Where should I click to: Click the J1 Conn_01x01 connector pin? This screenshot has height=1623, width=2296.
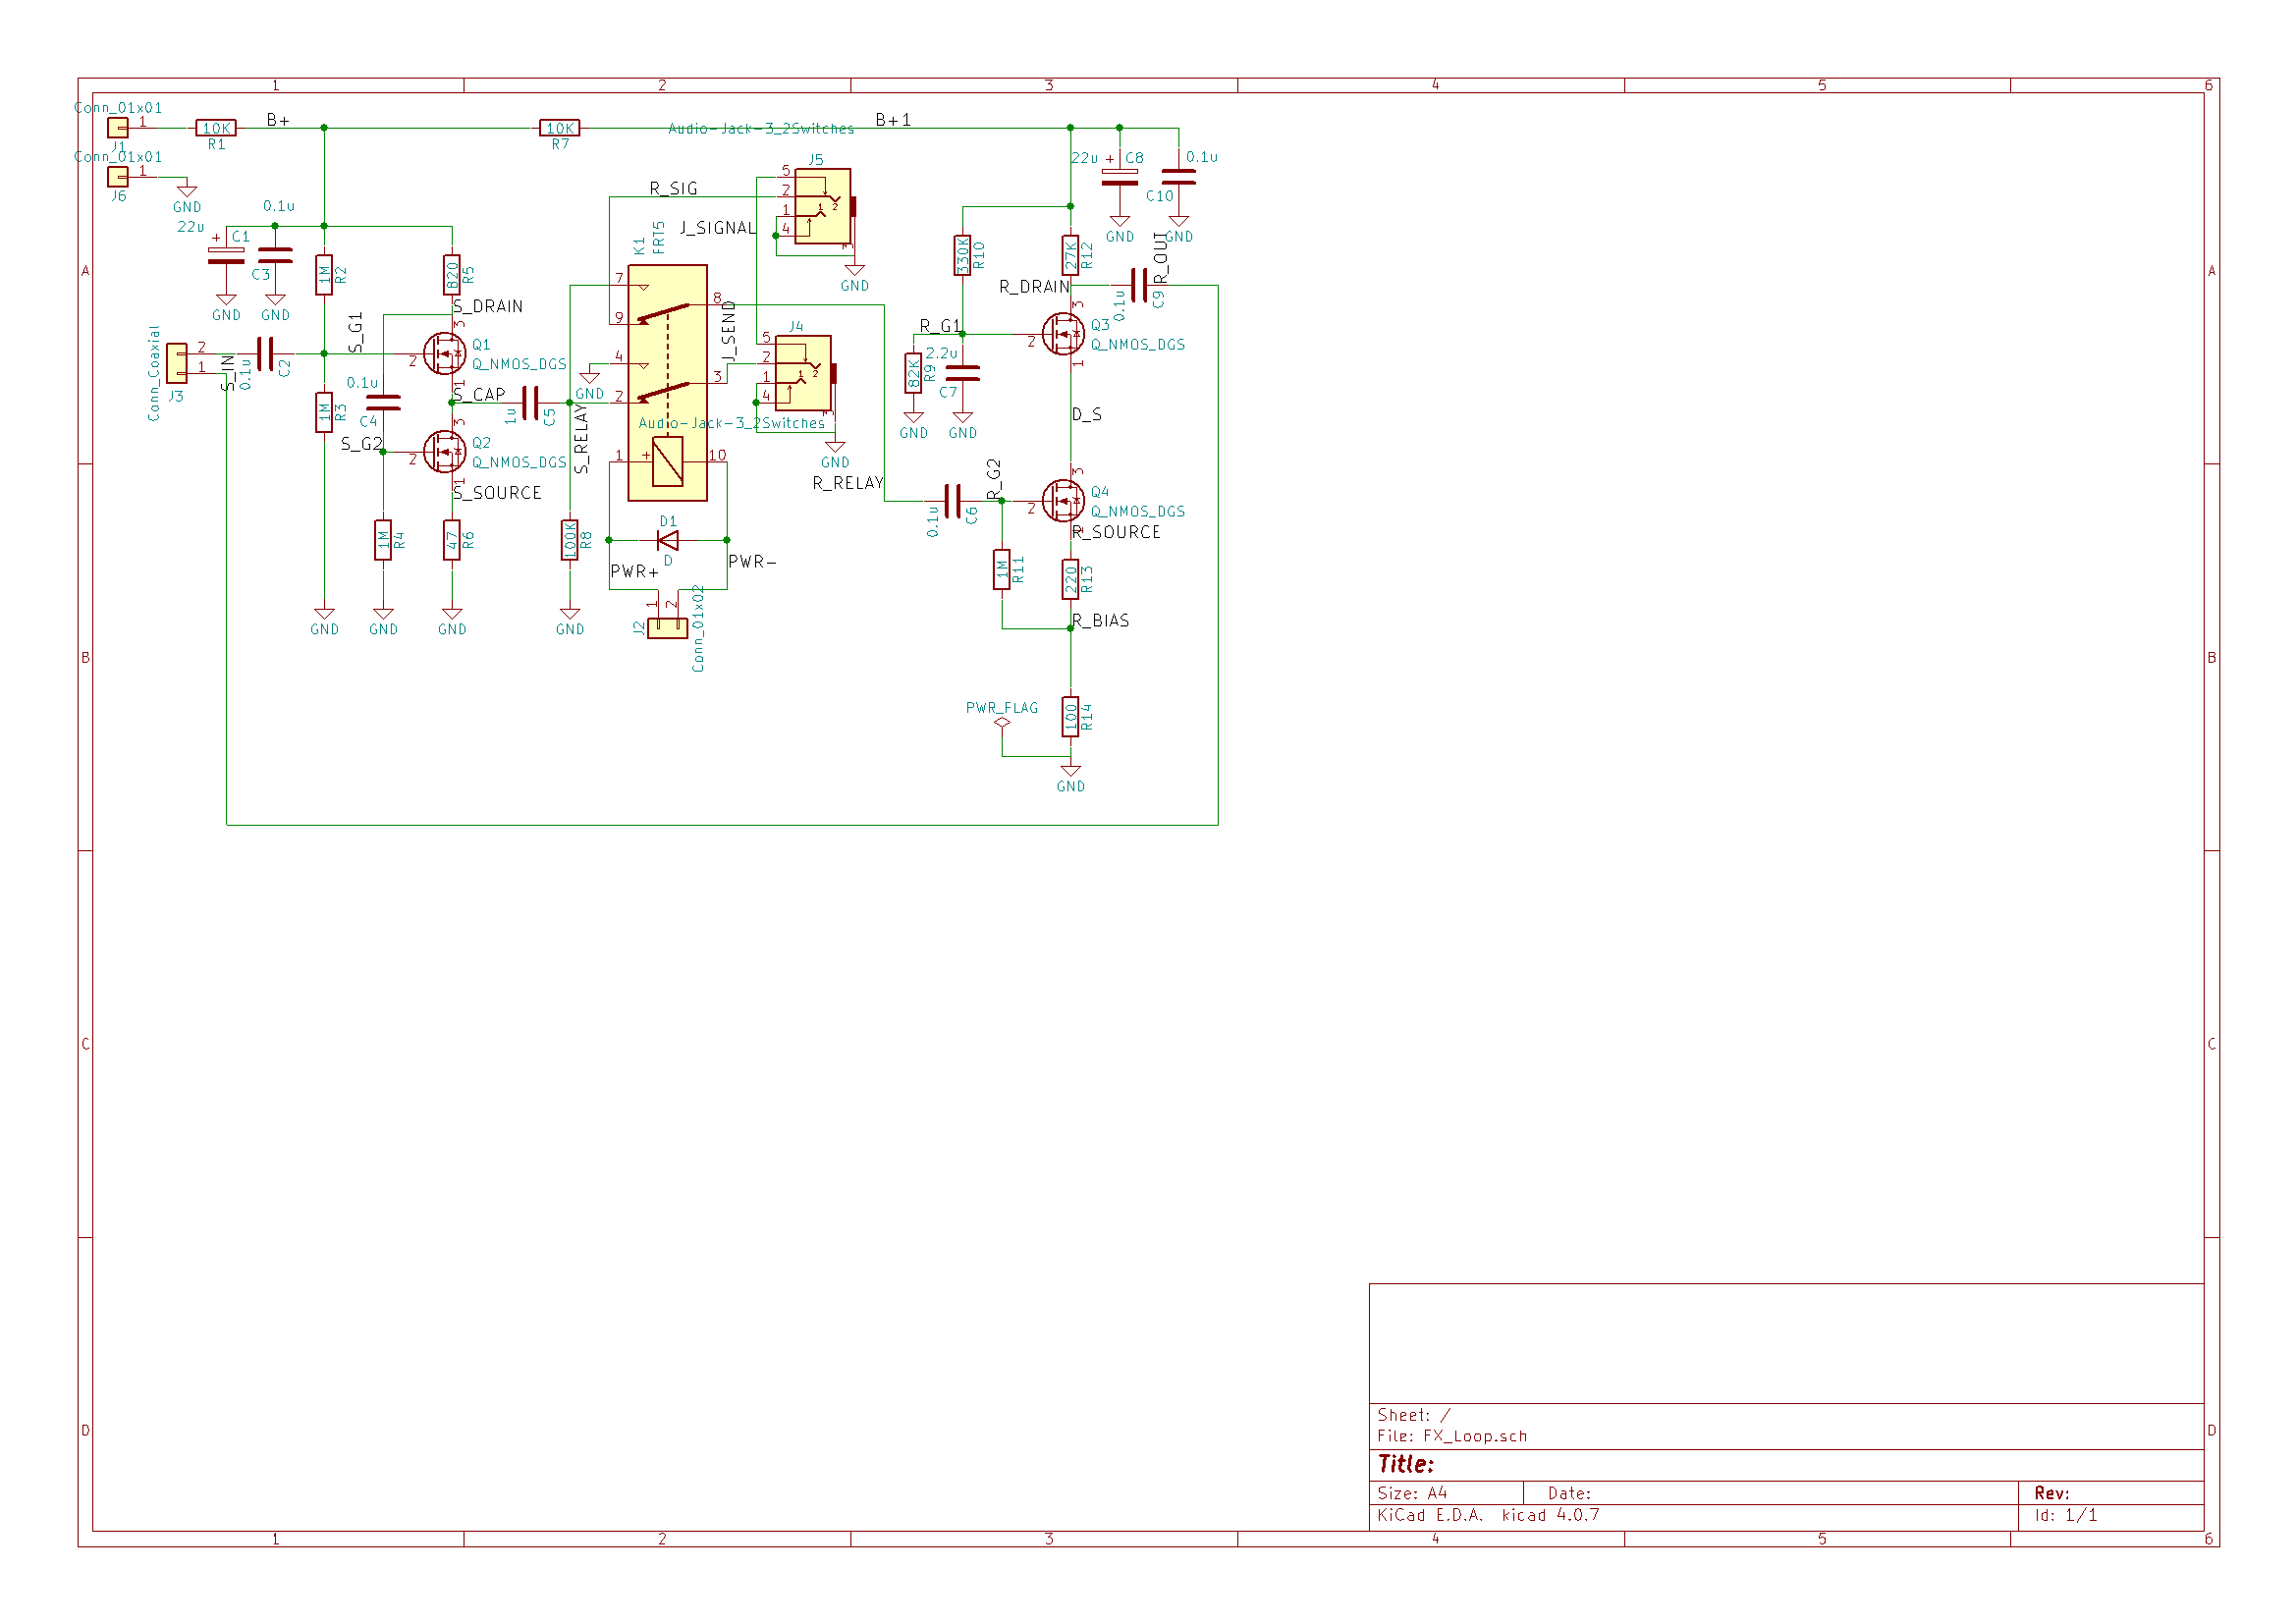click(118, 128)
